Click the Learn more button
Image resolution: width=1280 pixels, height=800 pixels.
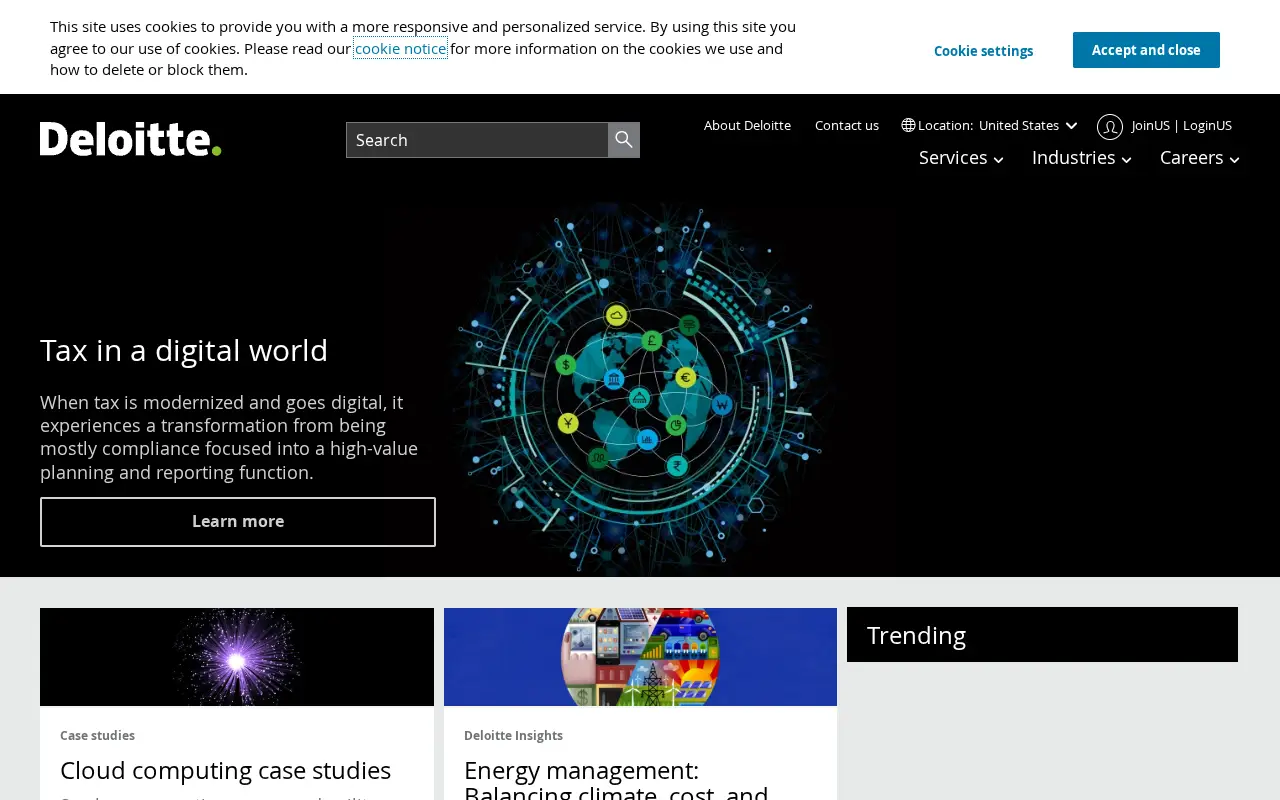click(238, 522)
